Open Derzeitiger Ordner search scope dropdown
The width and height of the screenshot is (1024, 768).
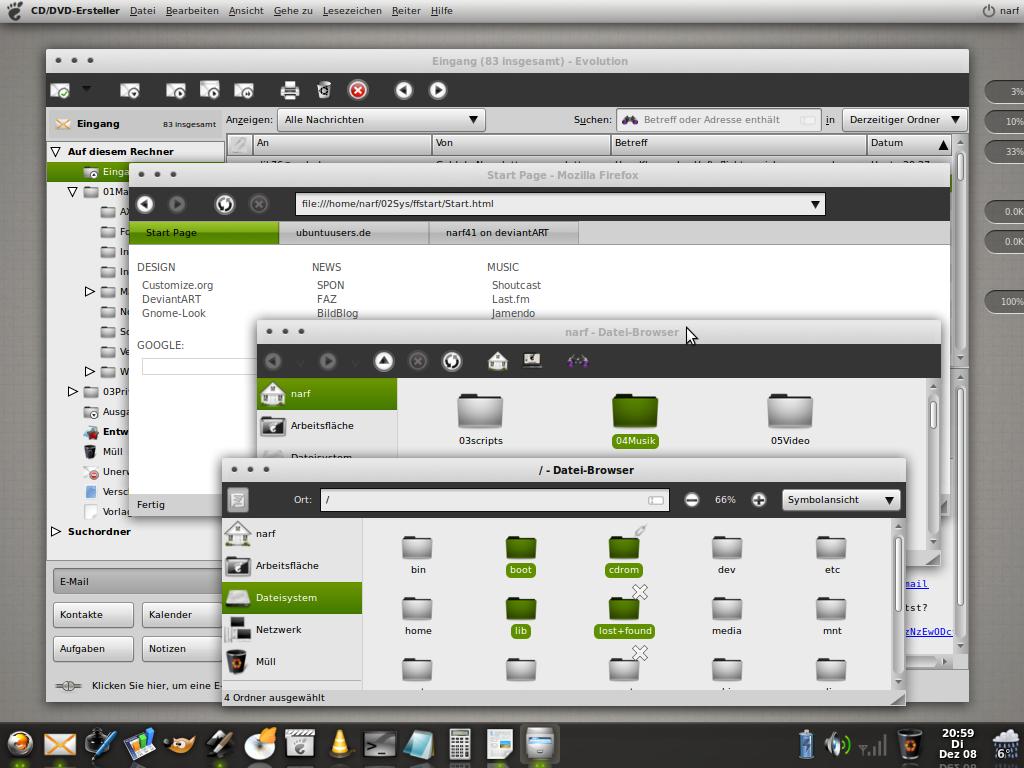[x=904, y=120]
